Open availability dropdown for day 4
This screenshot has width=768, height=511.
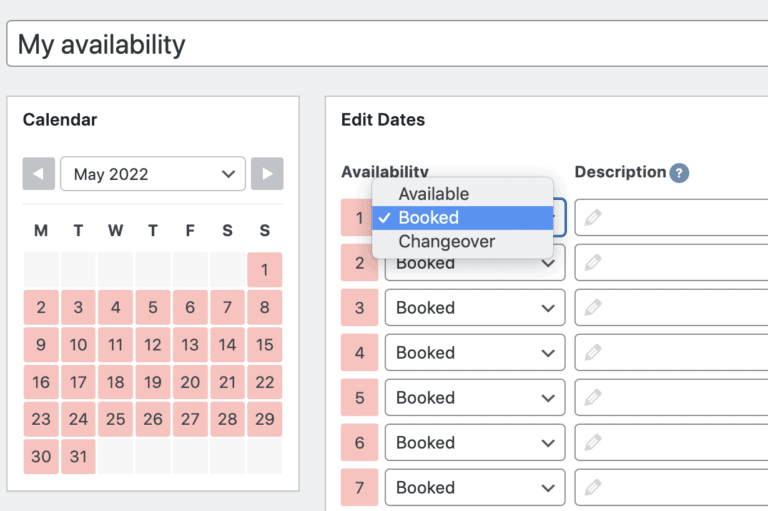[475, 353]
